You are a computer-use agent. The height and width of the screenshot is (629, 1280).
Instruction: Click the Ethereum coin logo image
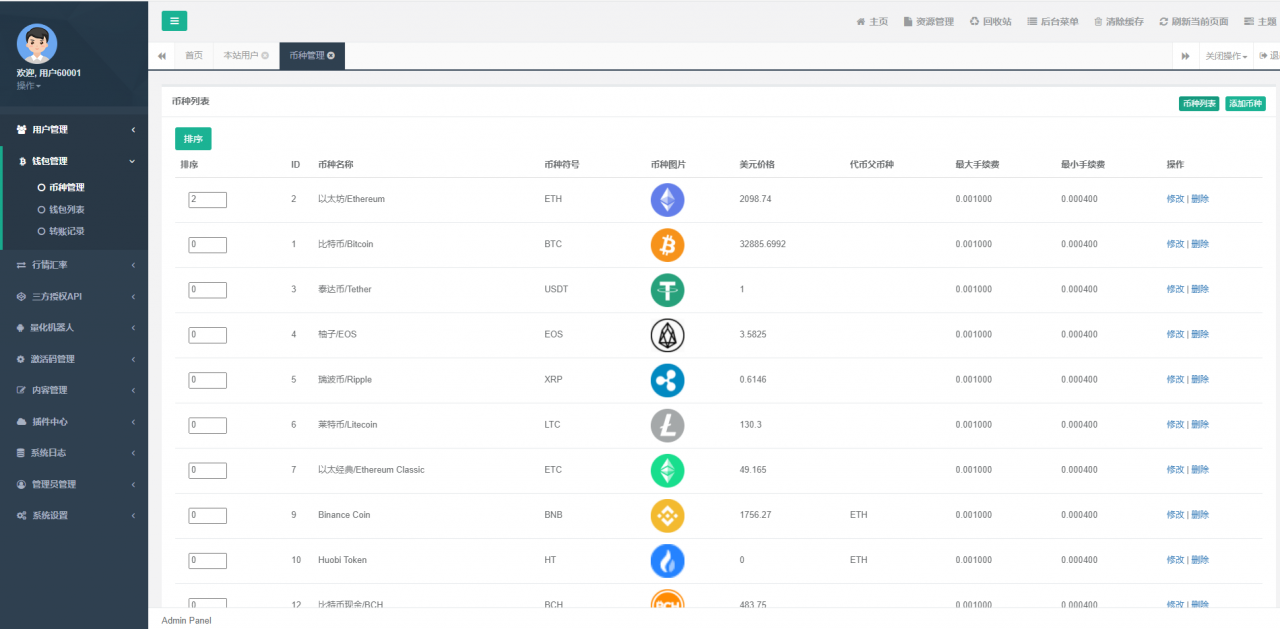[x=667, y=200]
